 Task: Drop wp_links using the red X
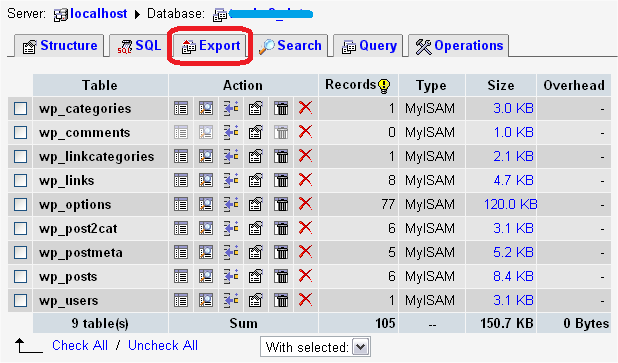pyautogui.click(x=305, y=179)
